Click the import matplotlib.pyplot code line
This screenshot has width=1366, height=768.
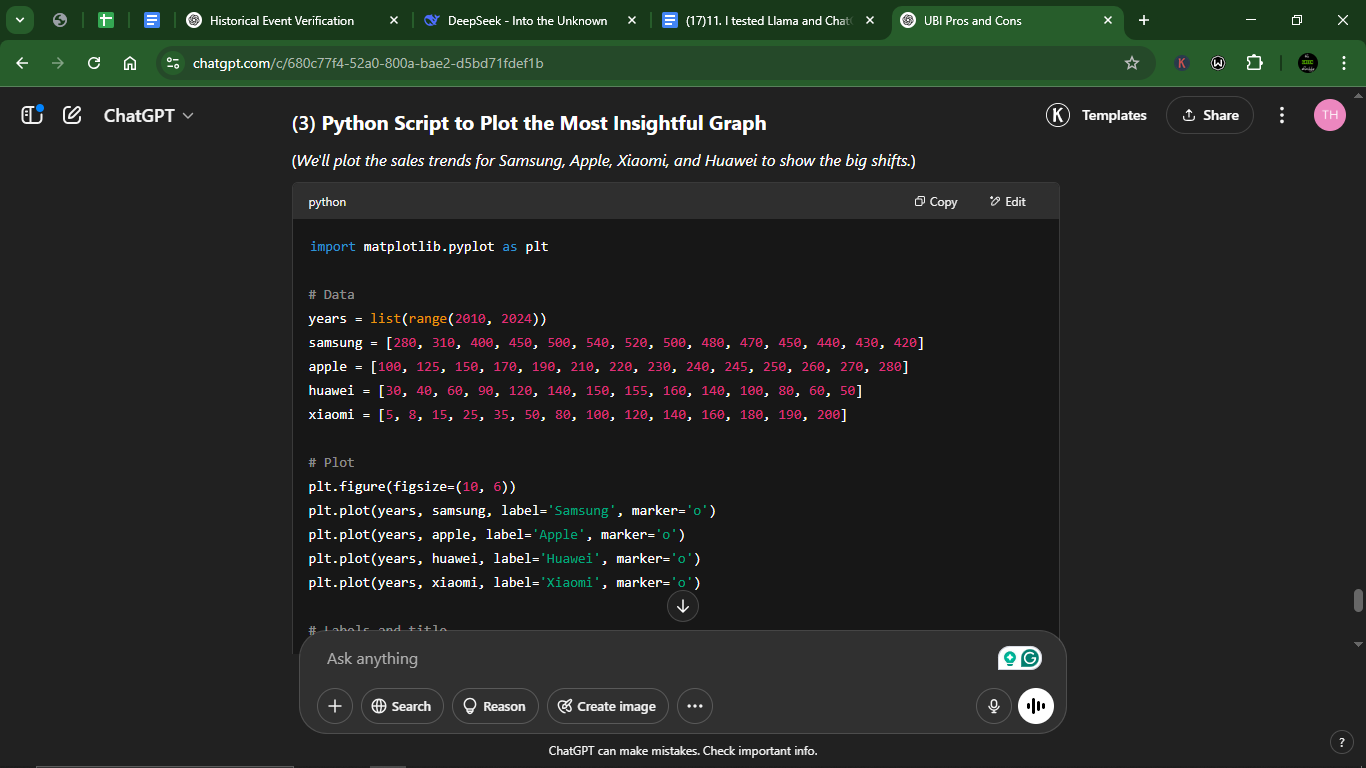(429, 246)
